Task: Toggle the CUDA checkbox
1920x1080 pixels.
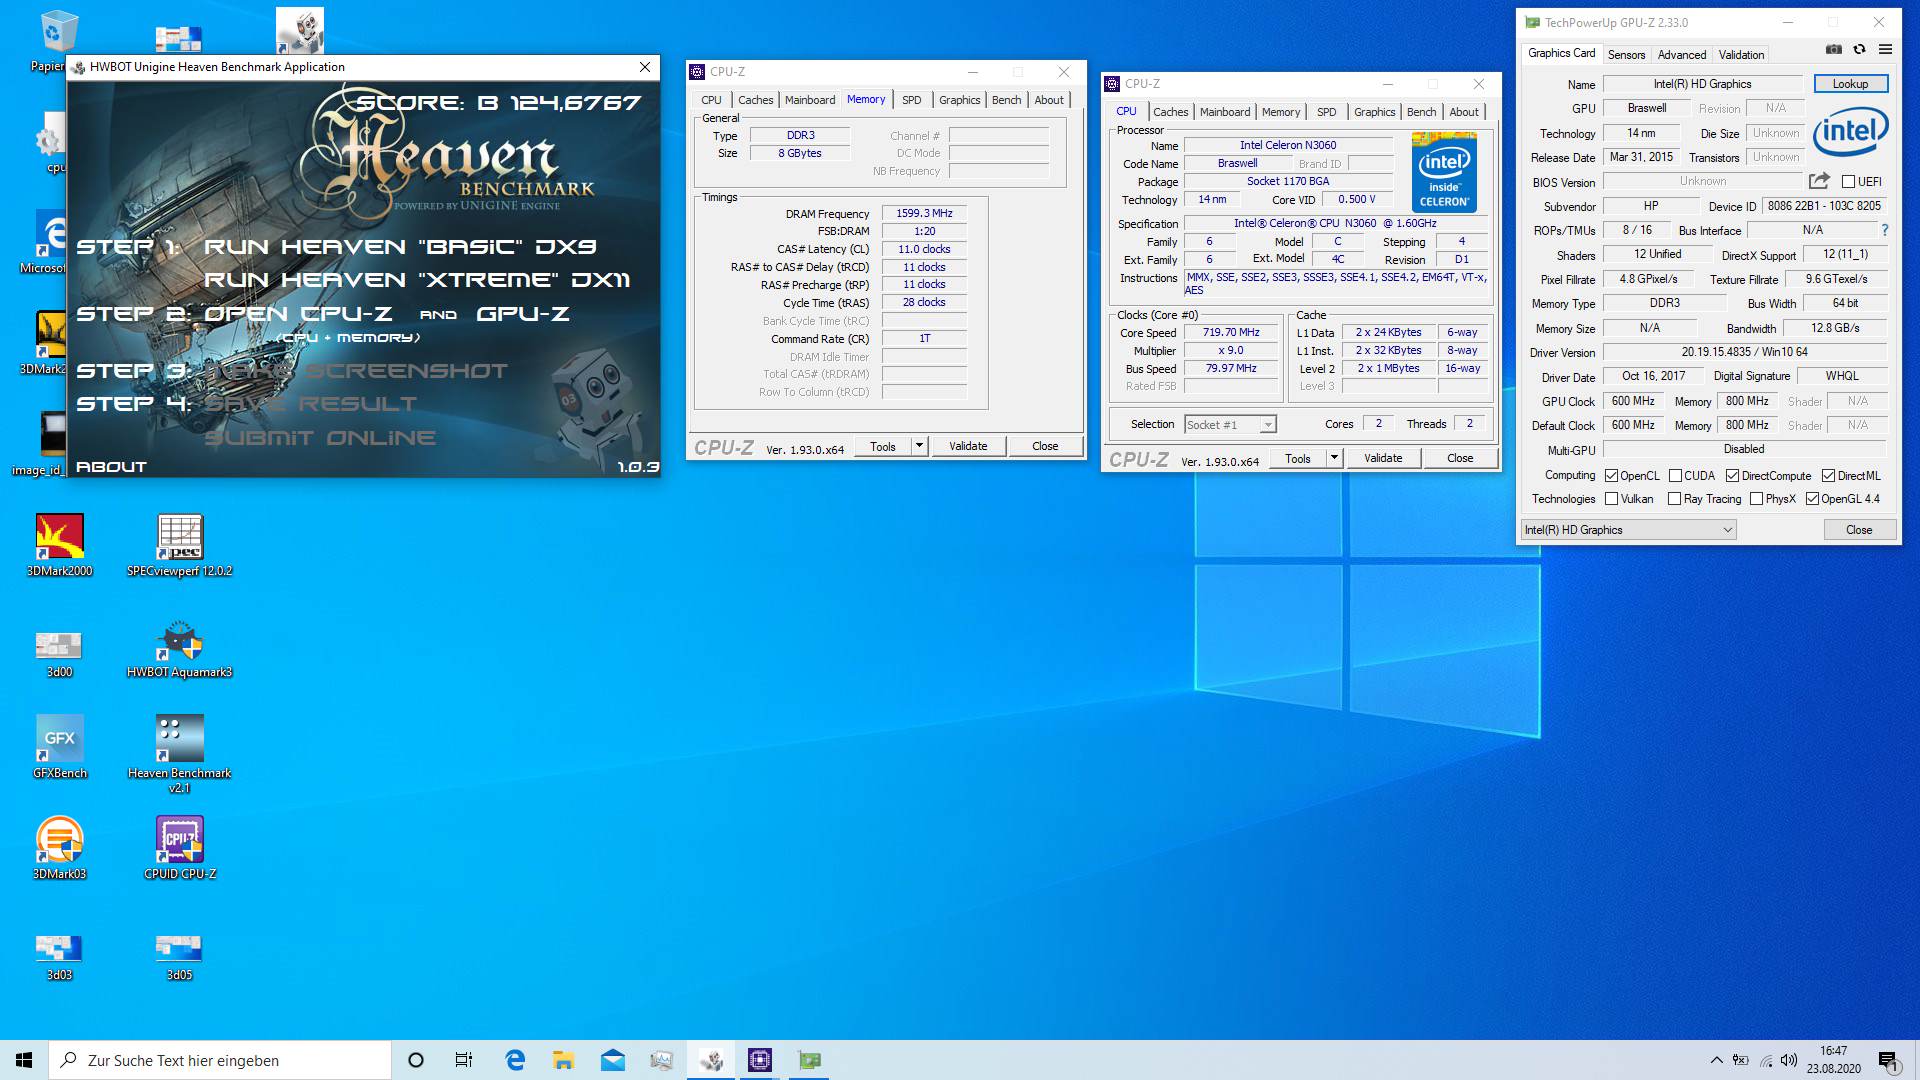Action: pyautogui.click(x=1675, y=476)
